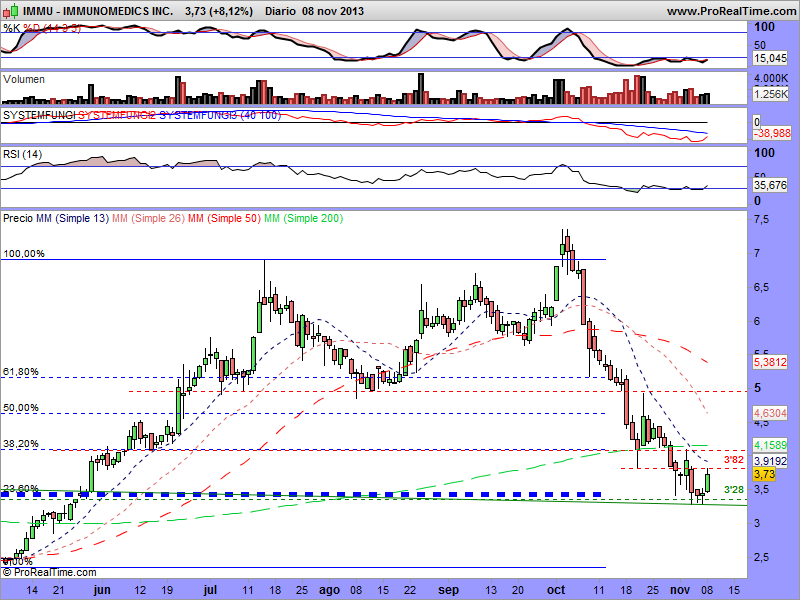800x600 pixels.
Task: Click the sep month label on time axis
Action: tap(448, 590)
